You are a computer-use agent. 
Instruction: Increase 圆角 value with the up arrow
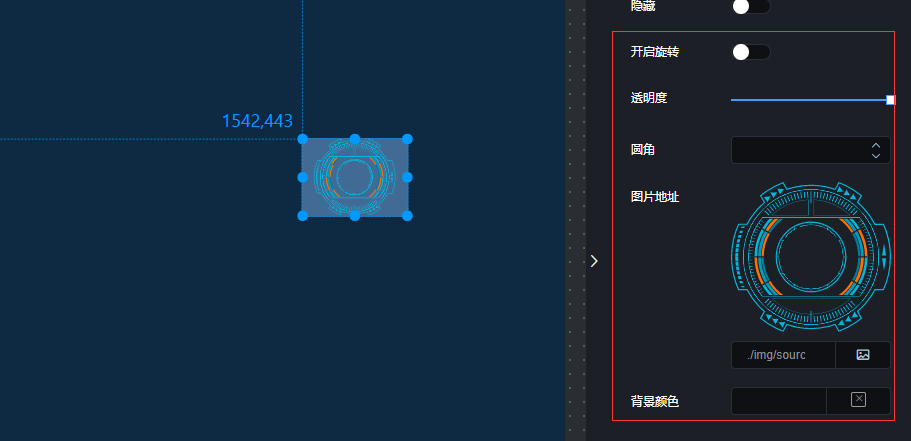pyautogui.click(x=876, y=145)
